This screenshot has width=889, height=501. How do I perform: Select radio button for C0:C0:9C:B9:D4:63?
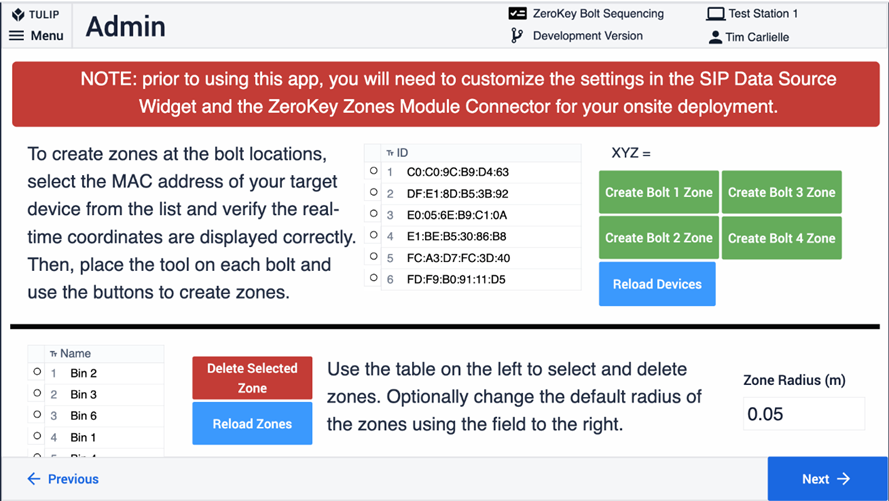coord(373,171)
